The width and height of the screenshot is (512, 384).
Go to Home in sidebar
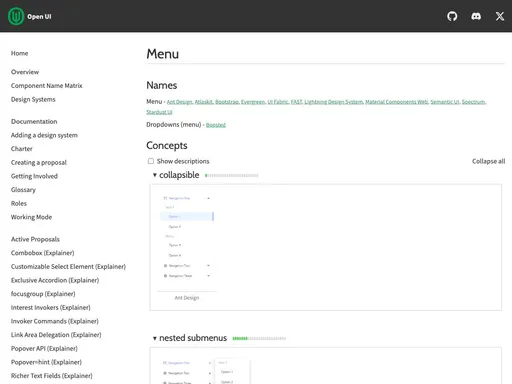19,53
